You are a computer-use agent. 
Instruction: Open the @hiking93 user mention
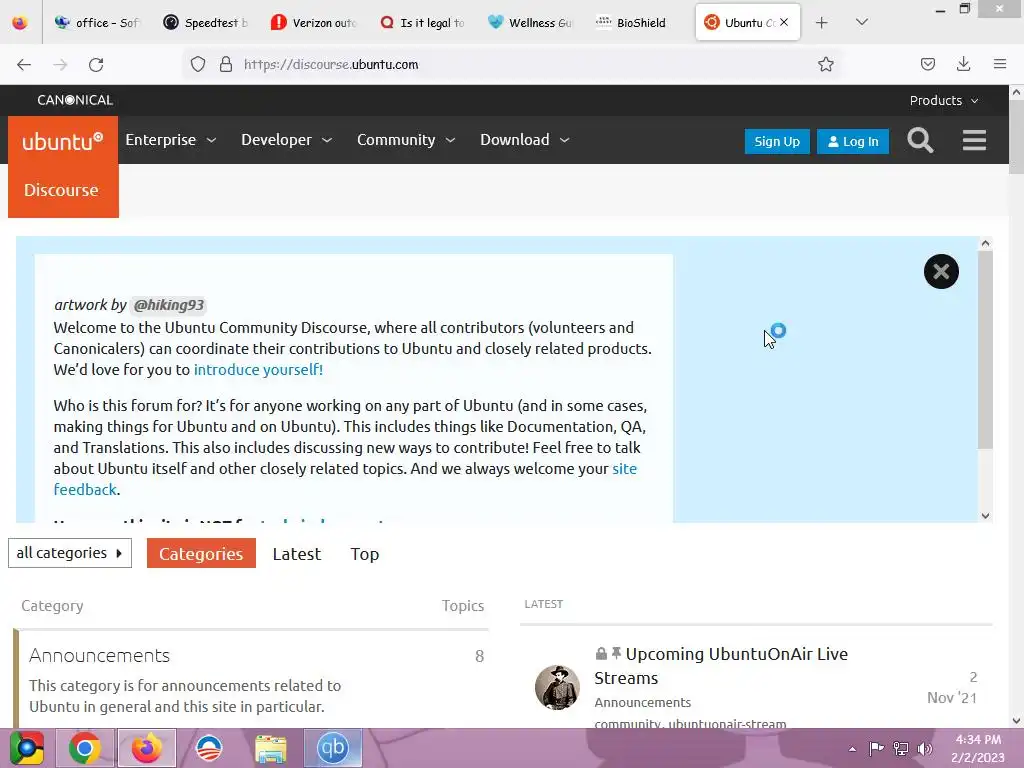click(x=169, y=305)
